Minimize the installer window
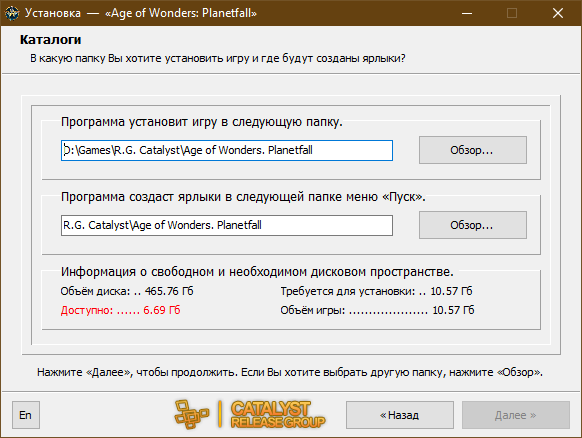This screenshot has width=582, height=438. point(467,13)
